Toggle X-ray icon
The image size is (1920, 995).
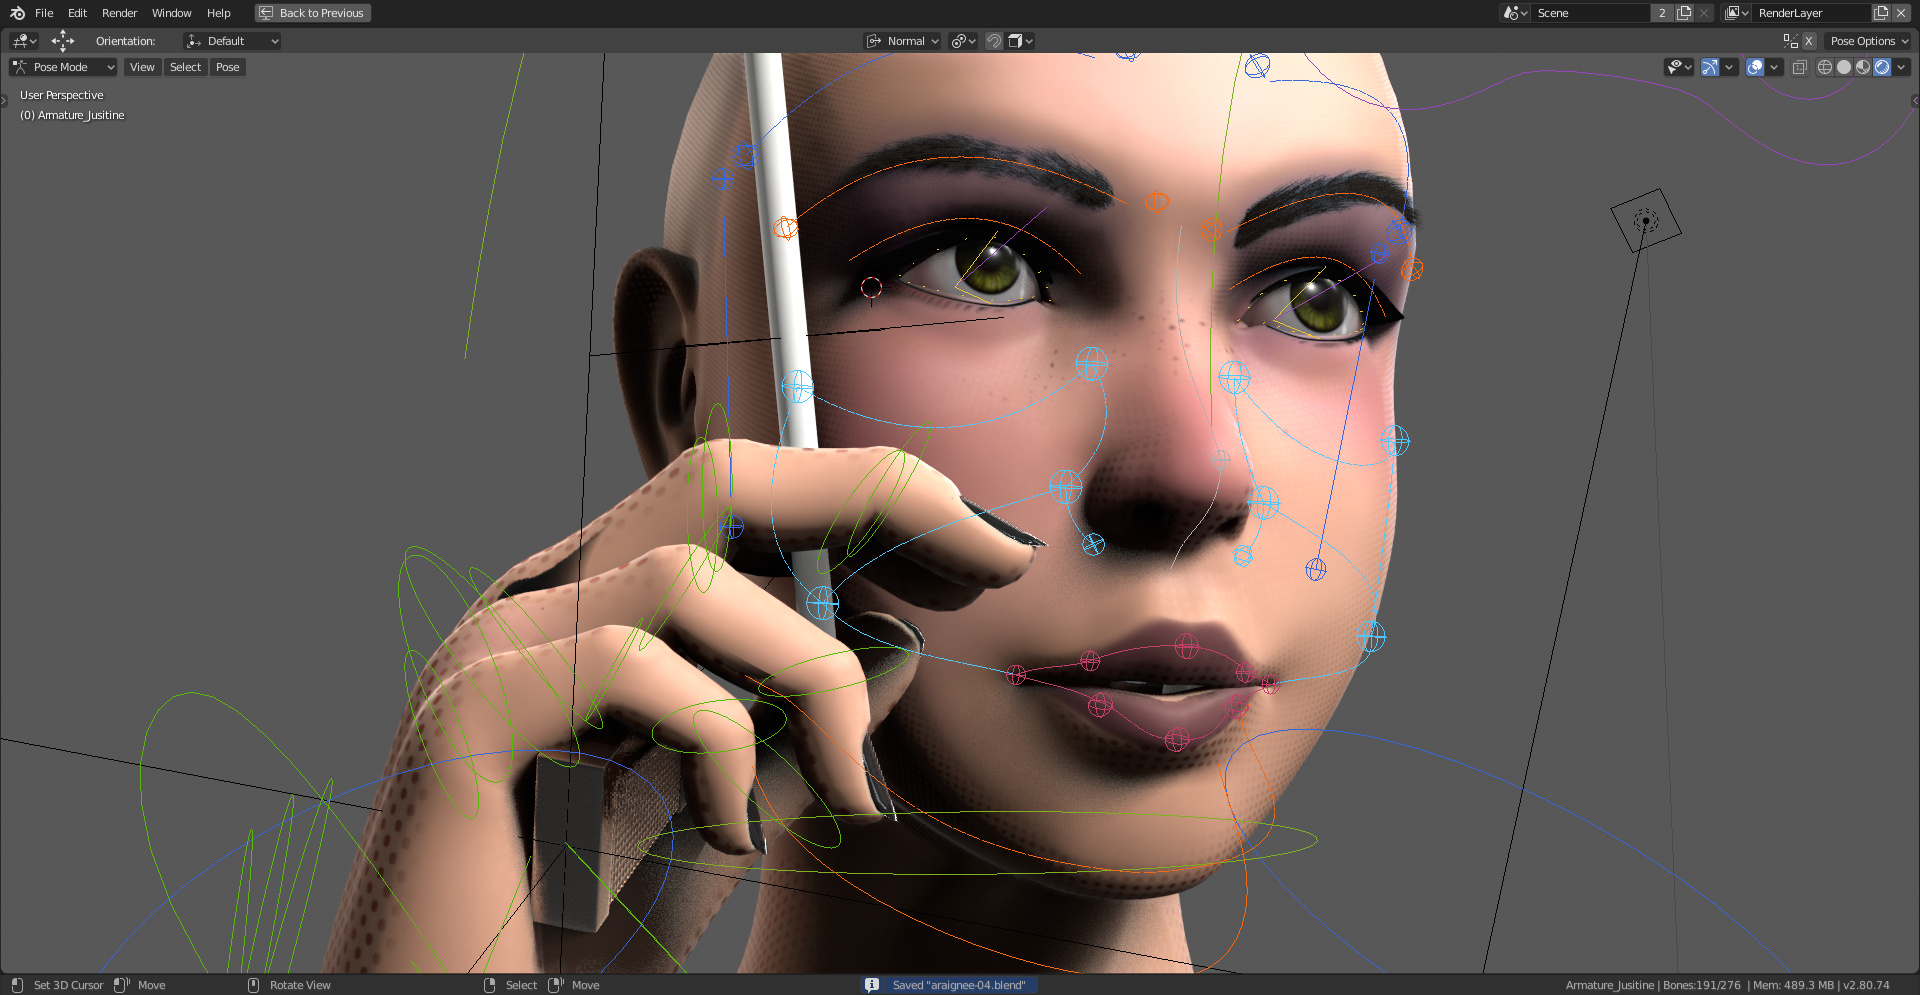coord(1800,67)
